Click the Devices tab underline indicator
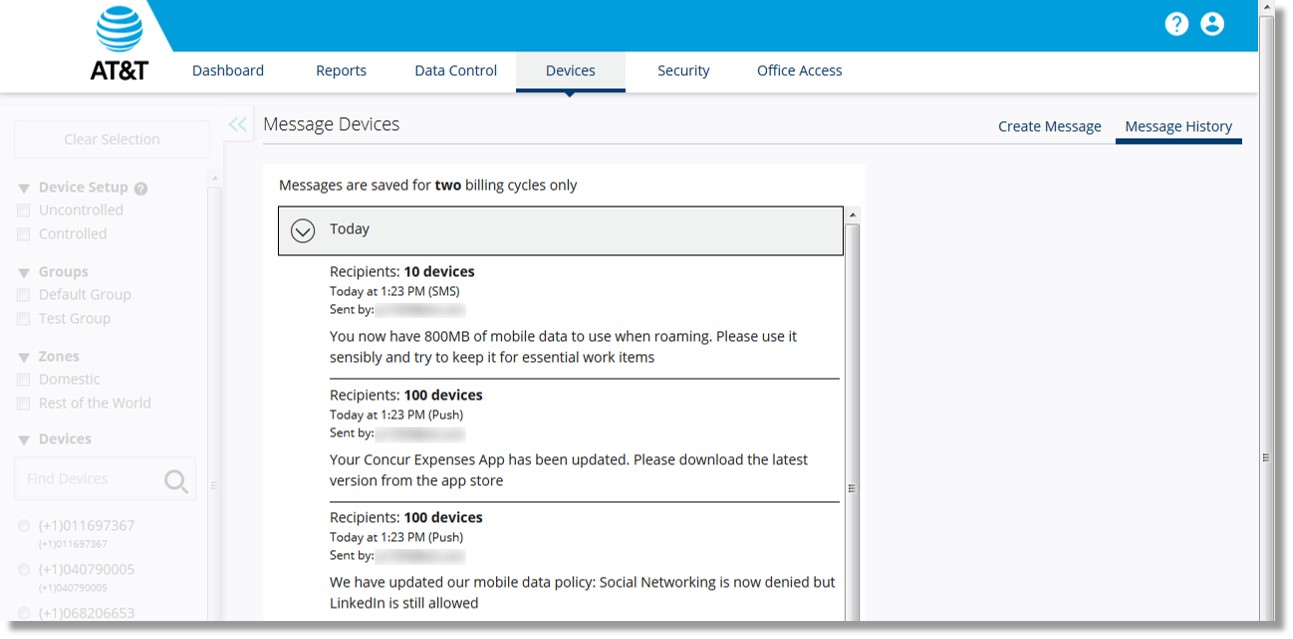This screenshot has width=1293, height=639. [x=570, y=89]
